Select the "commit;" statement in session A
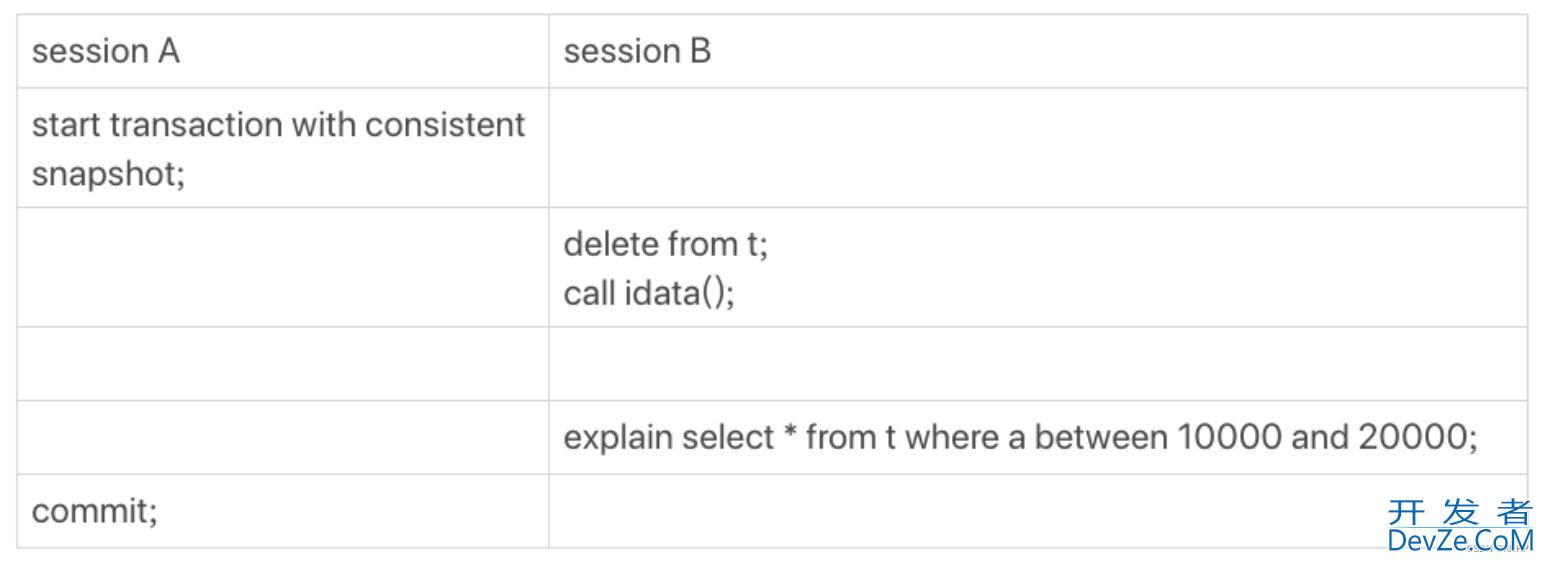The height and width of the screenshot is (562, 1544). pos(95,511)
